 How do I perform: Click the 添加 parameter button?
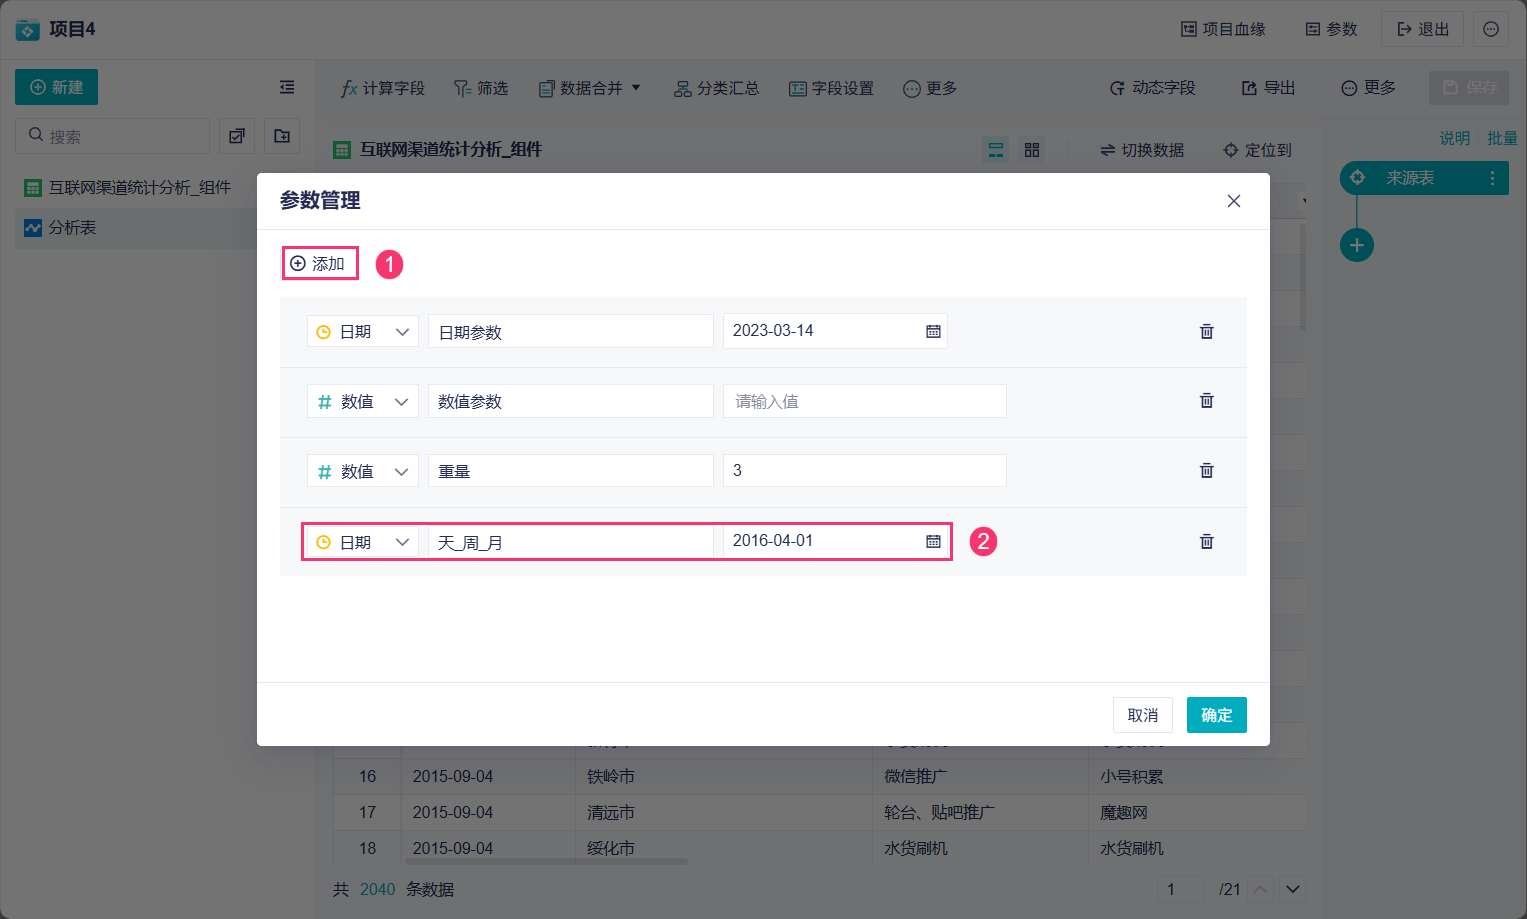(319, 264)
